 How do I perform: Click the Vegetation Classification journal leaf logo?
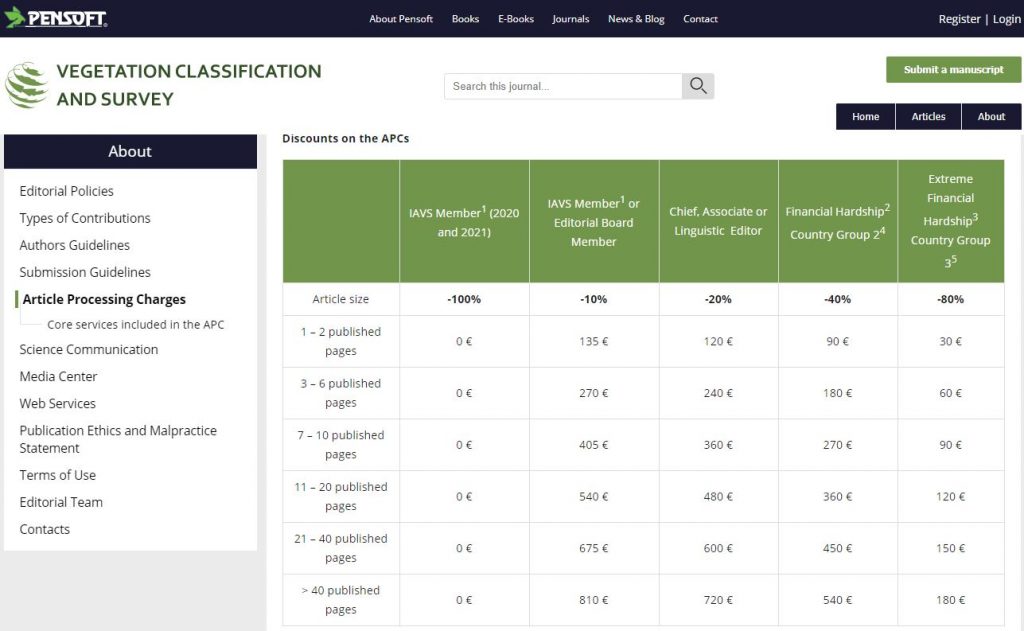27,86
